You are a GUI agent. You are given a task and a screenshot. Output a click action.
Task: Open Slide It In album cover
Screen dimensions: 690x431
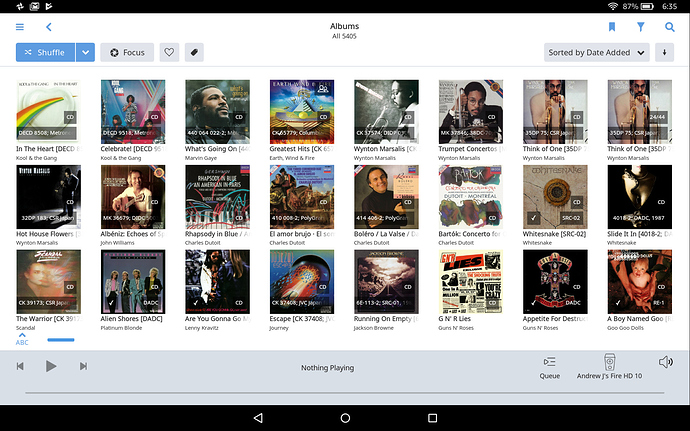point(640,197)
